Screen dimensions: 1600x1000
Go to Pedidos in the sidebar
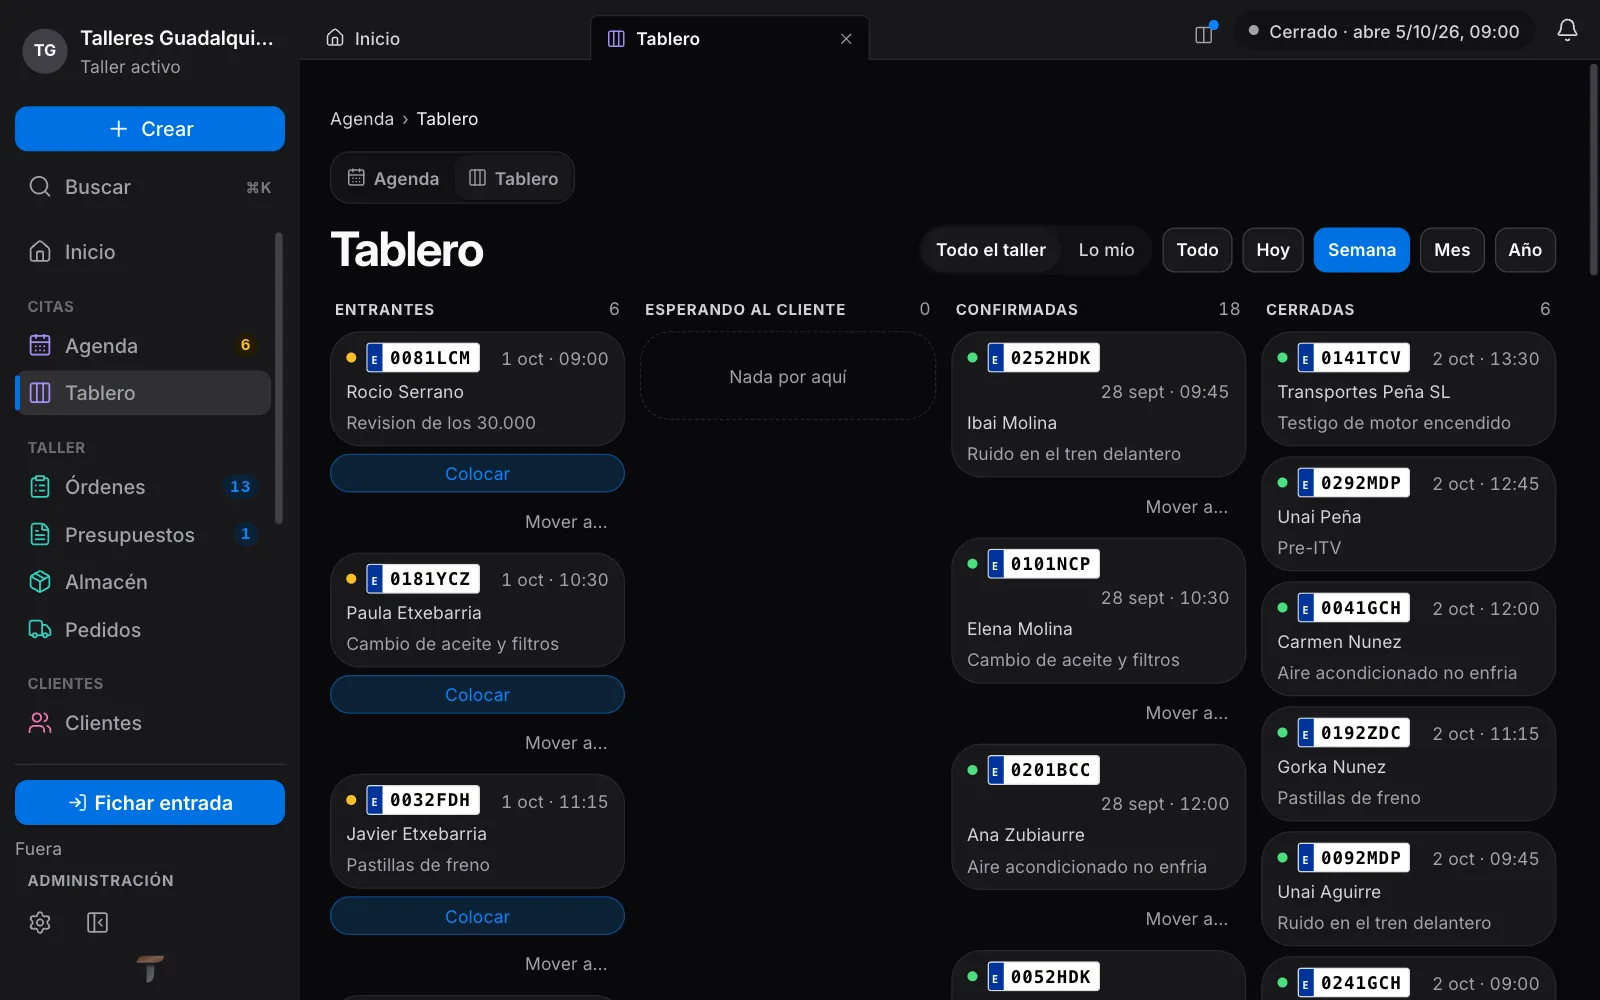(143, 630)
